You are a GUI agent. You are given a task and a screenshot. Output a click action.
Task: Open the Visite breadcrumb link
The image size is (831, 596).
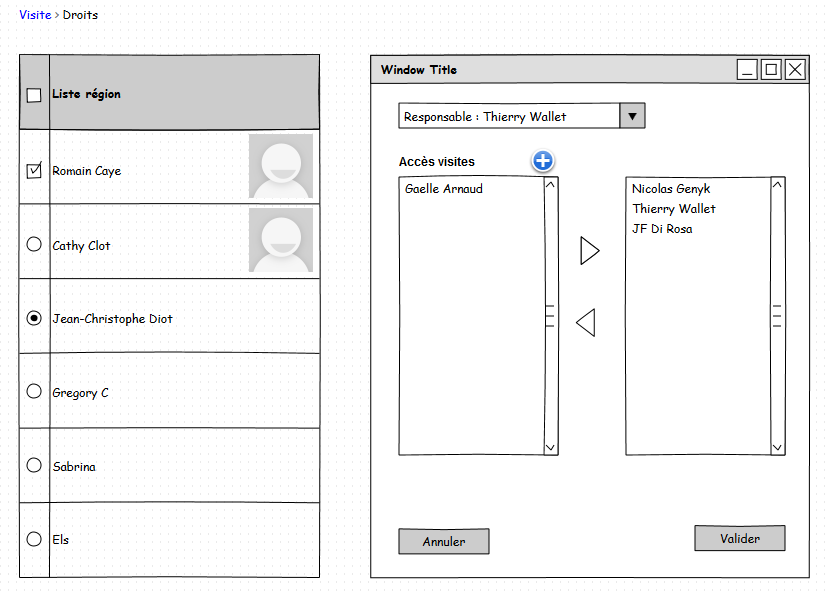(35, 15)
